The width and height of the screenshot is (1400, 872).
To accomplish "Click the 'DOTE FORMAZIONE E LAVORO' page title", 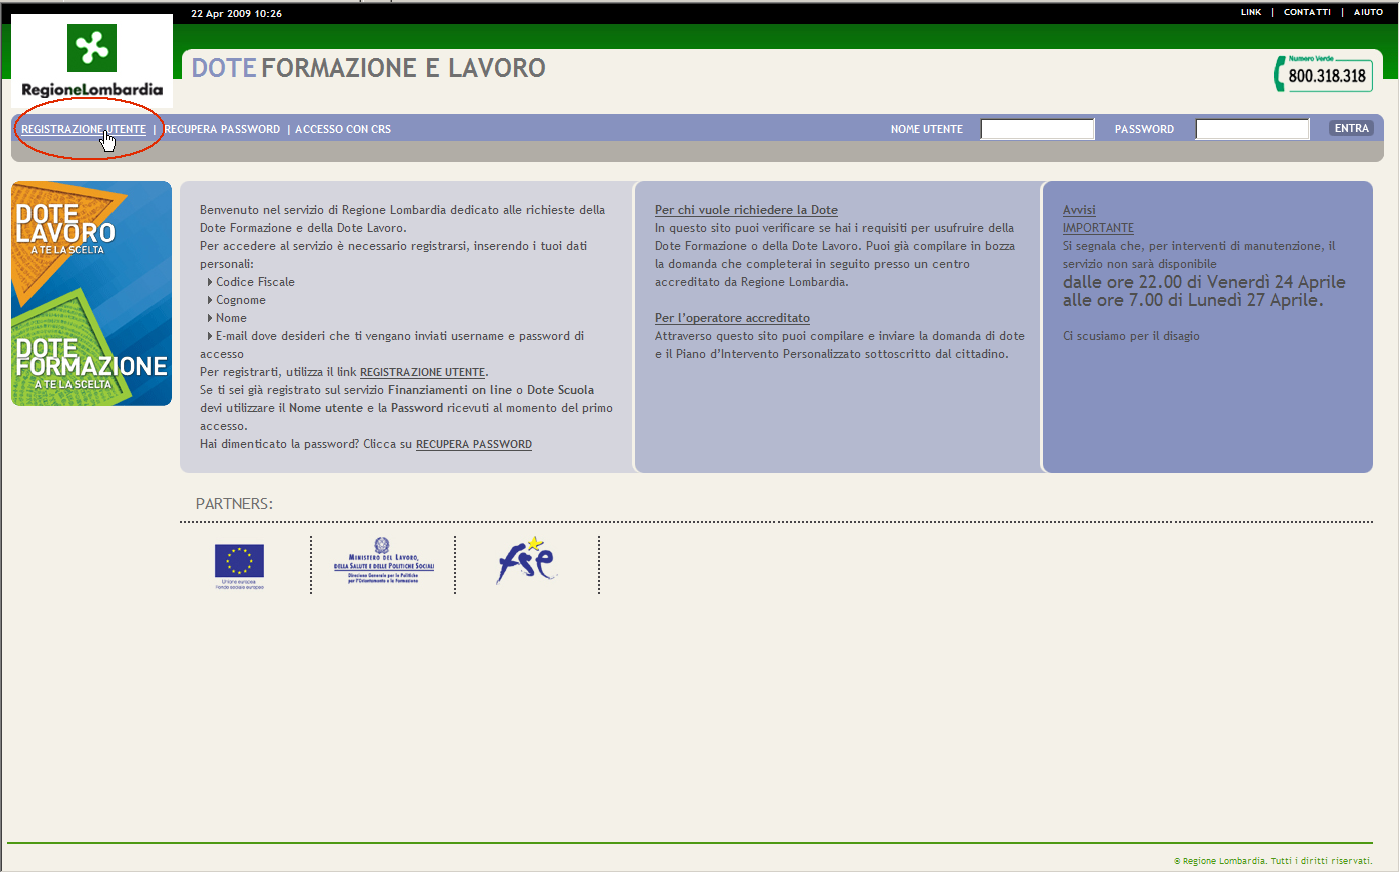I will [x=368, y=68].
